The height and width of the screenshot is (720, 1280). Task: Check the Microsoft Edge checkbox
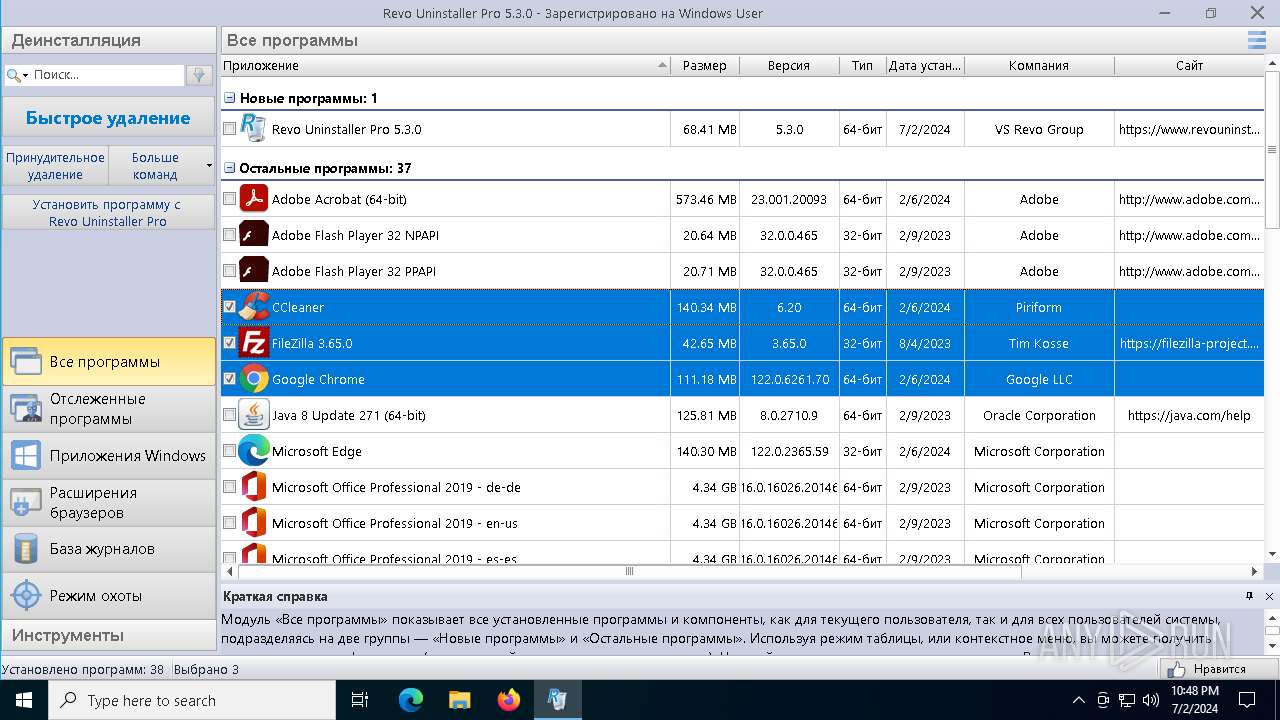[x=230, y=451]
